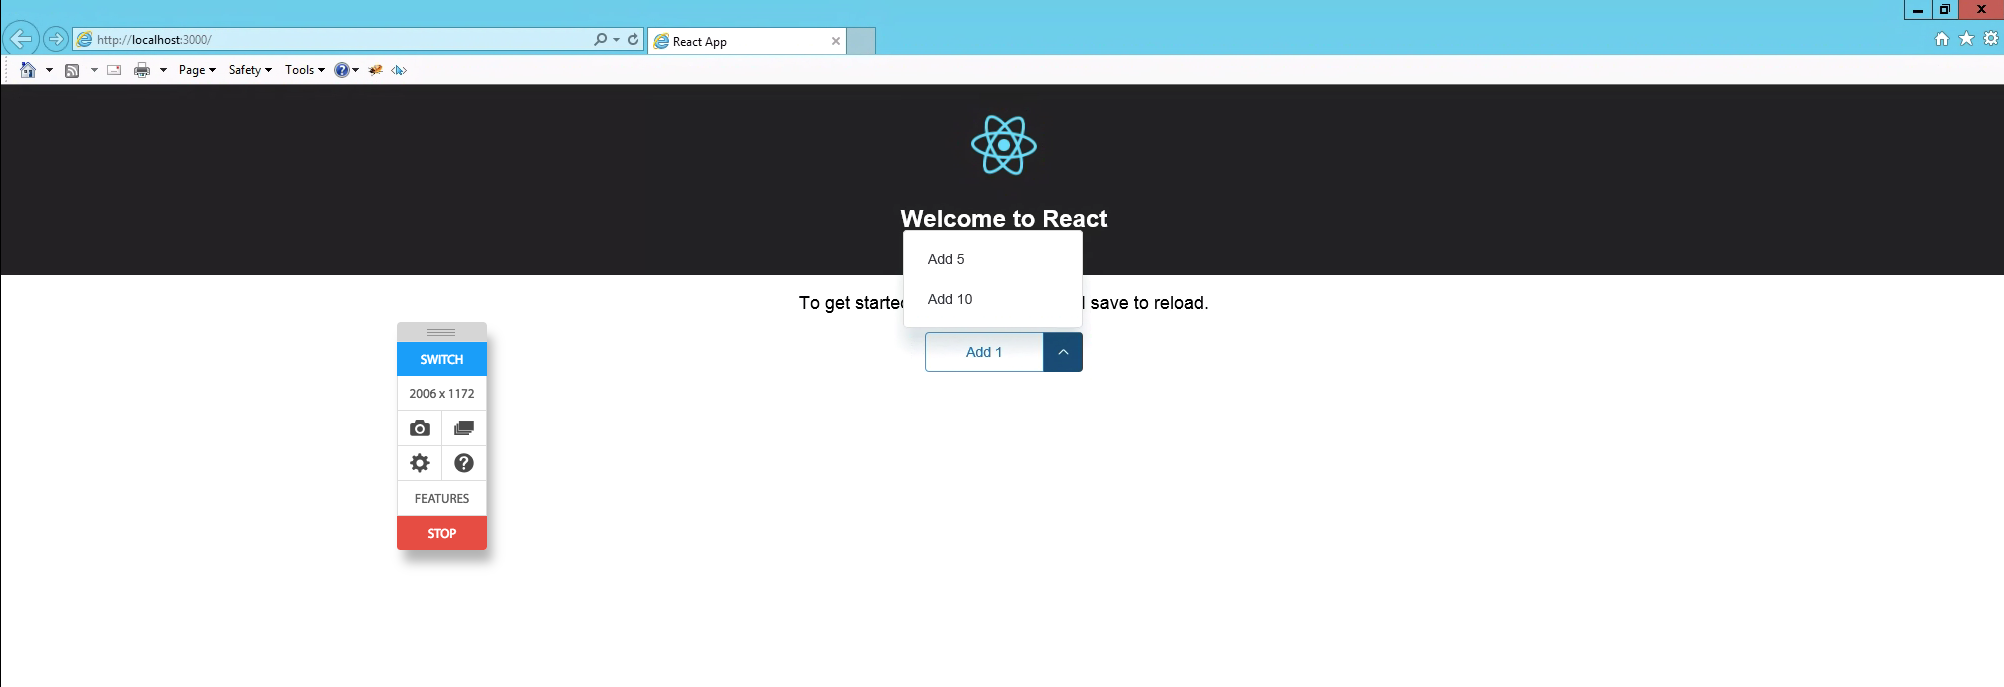Close the React App tab

pos(836,41)
